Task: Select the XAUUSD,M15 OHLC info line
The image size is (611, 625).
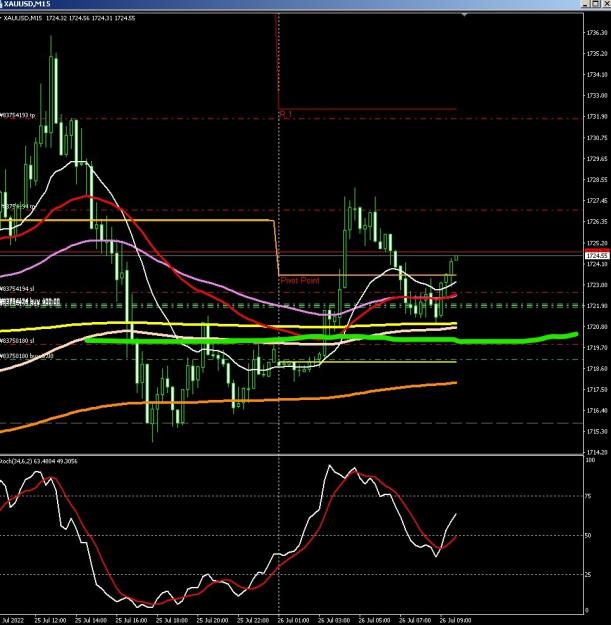Action: pos(69,18)
